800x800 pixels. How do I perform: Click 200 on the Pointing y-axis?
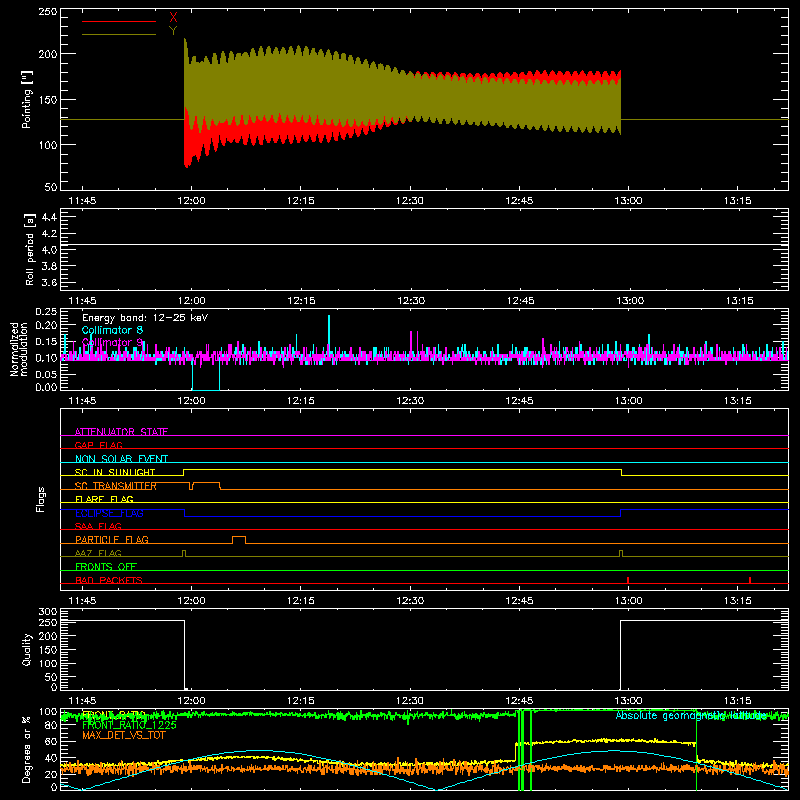[48, 54]
